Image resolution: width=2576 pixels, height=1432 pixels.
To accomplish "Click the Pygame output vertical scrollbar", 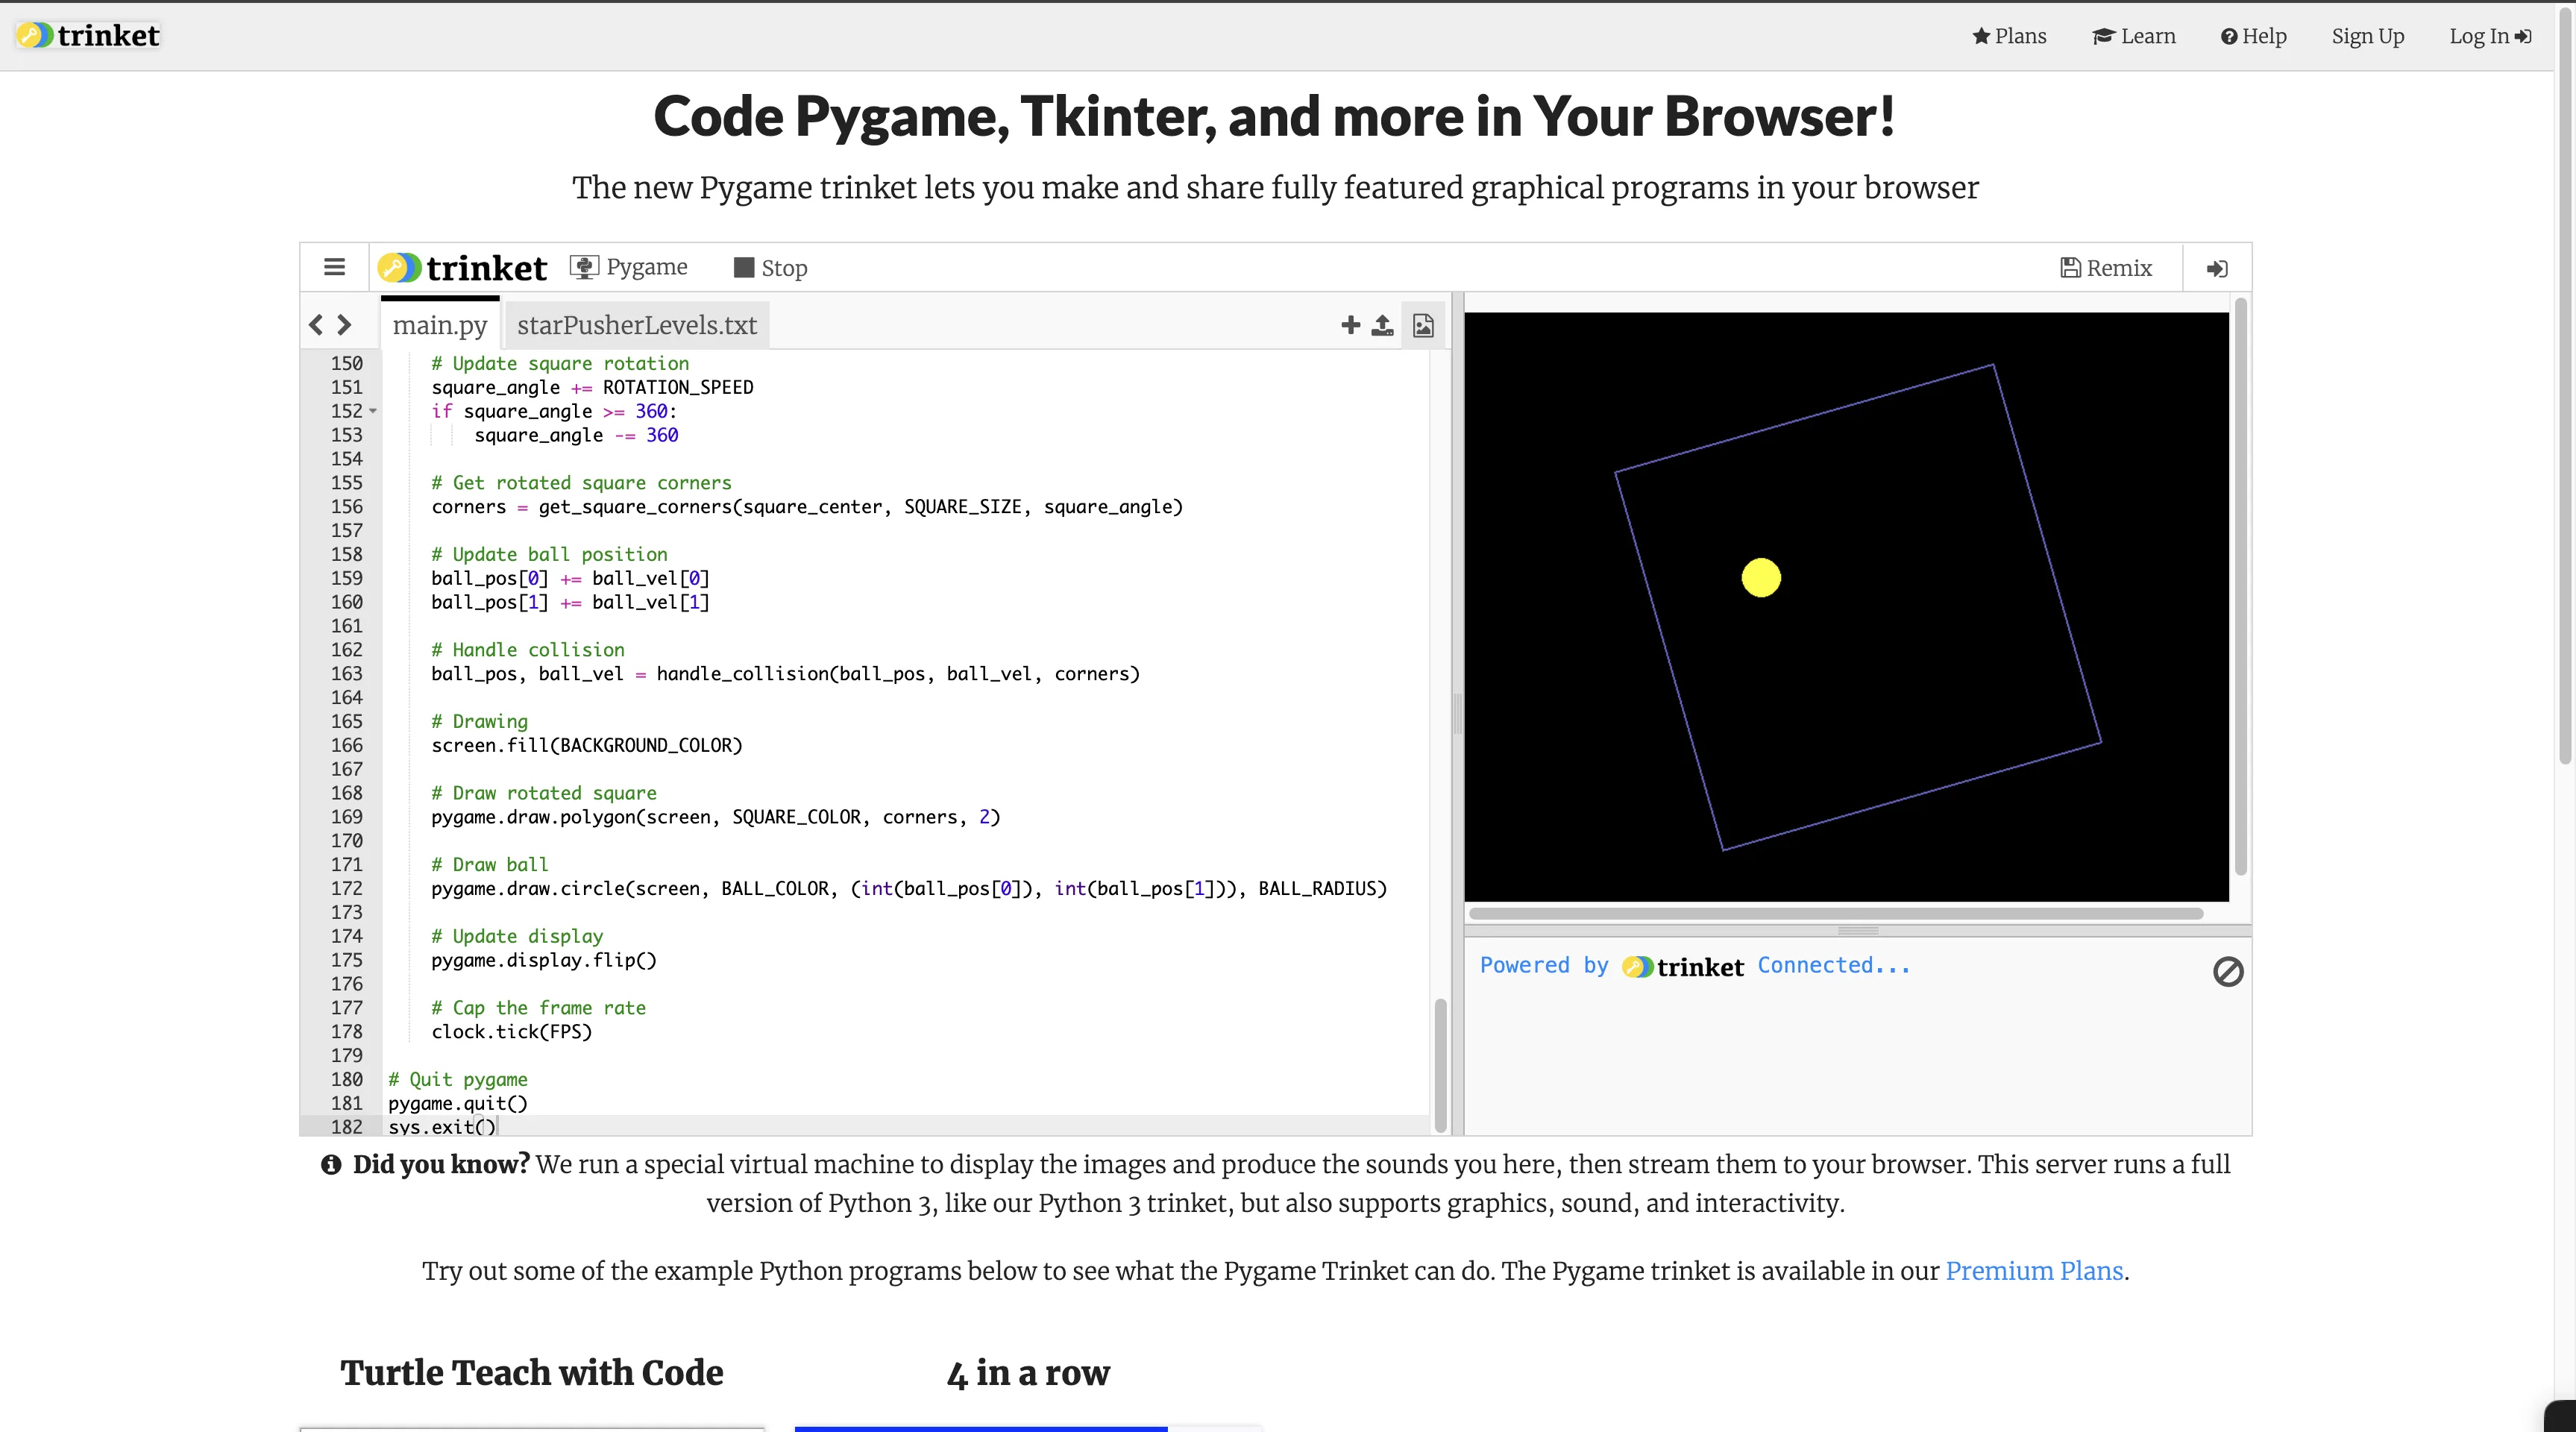I will [x=2241, y=587].
